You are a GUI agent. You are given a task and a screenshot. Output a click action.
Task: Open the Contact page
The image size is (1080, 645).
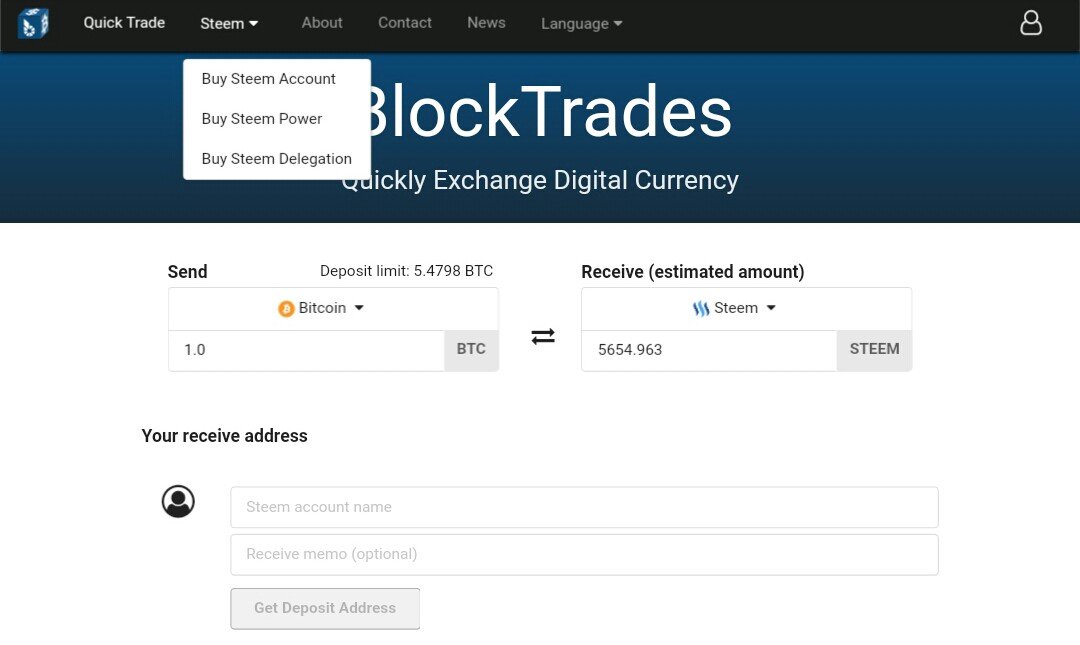tap(404, 23)
